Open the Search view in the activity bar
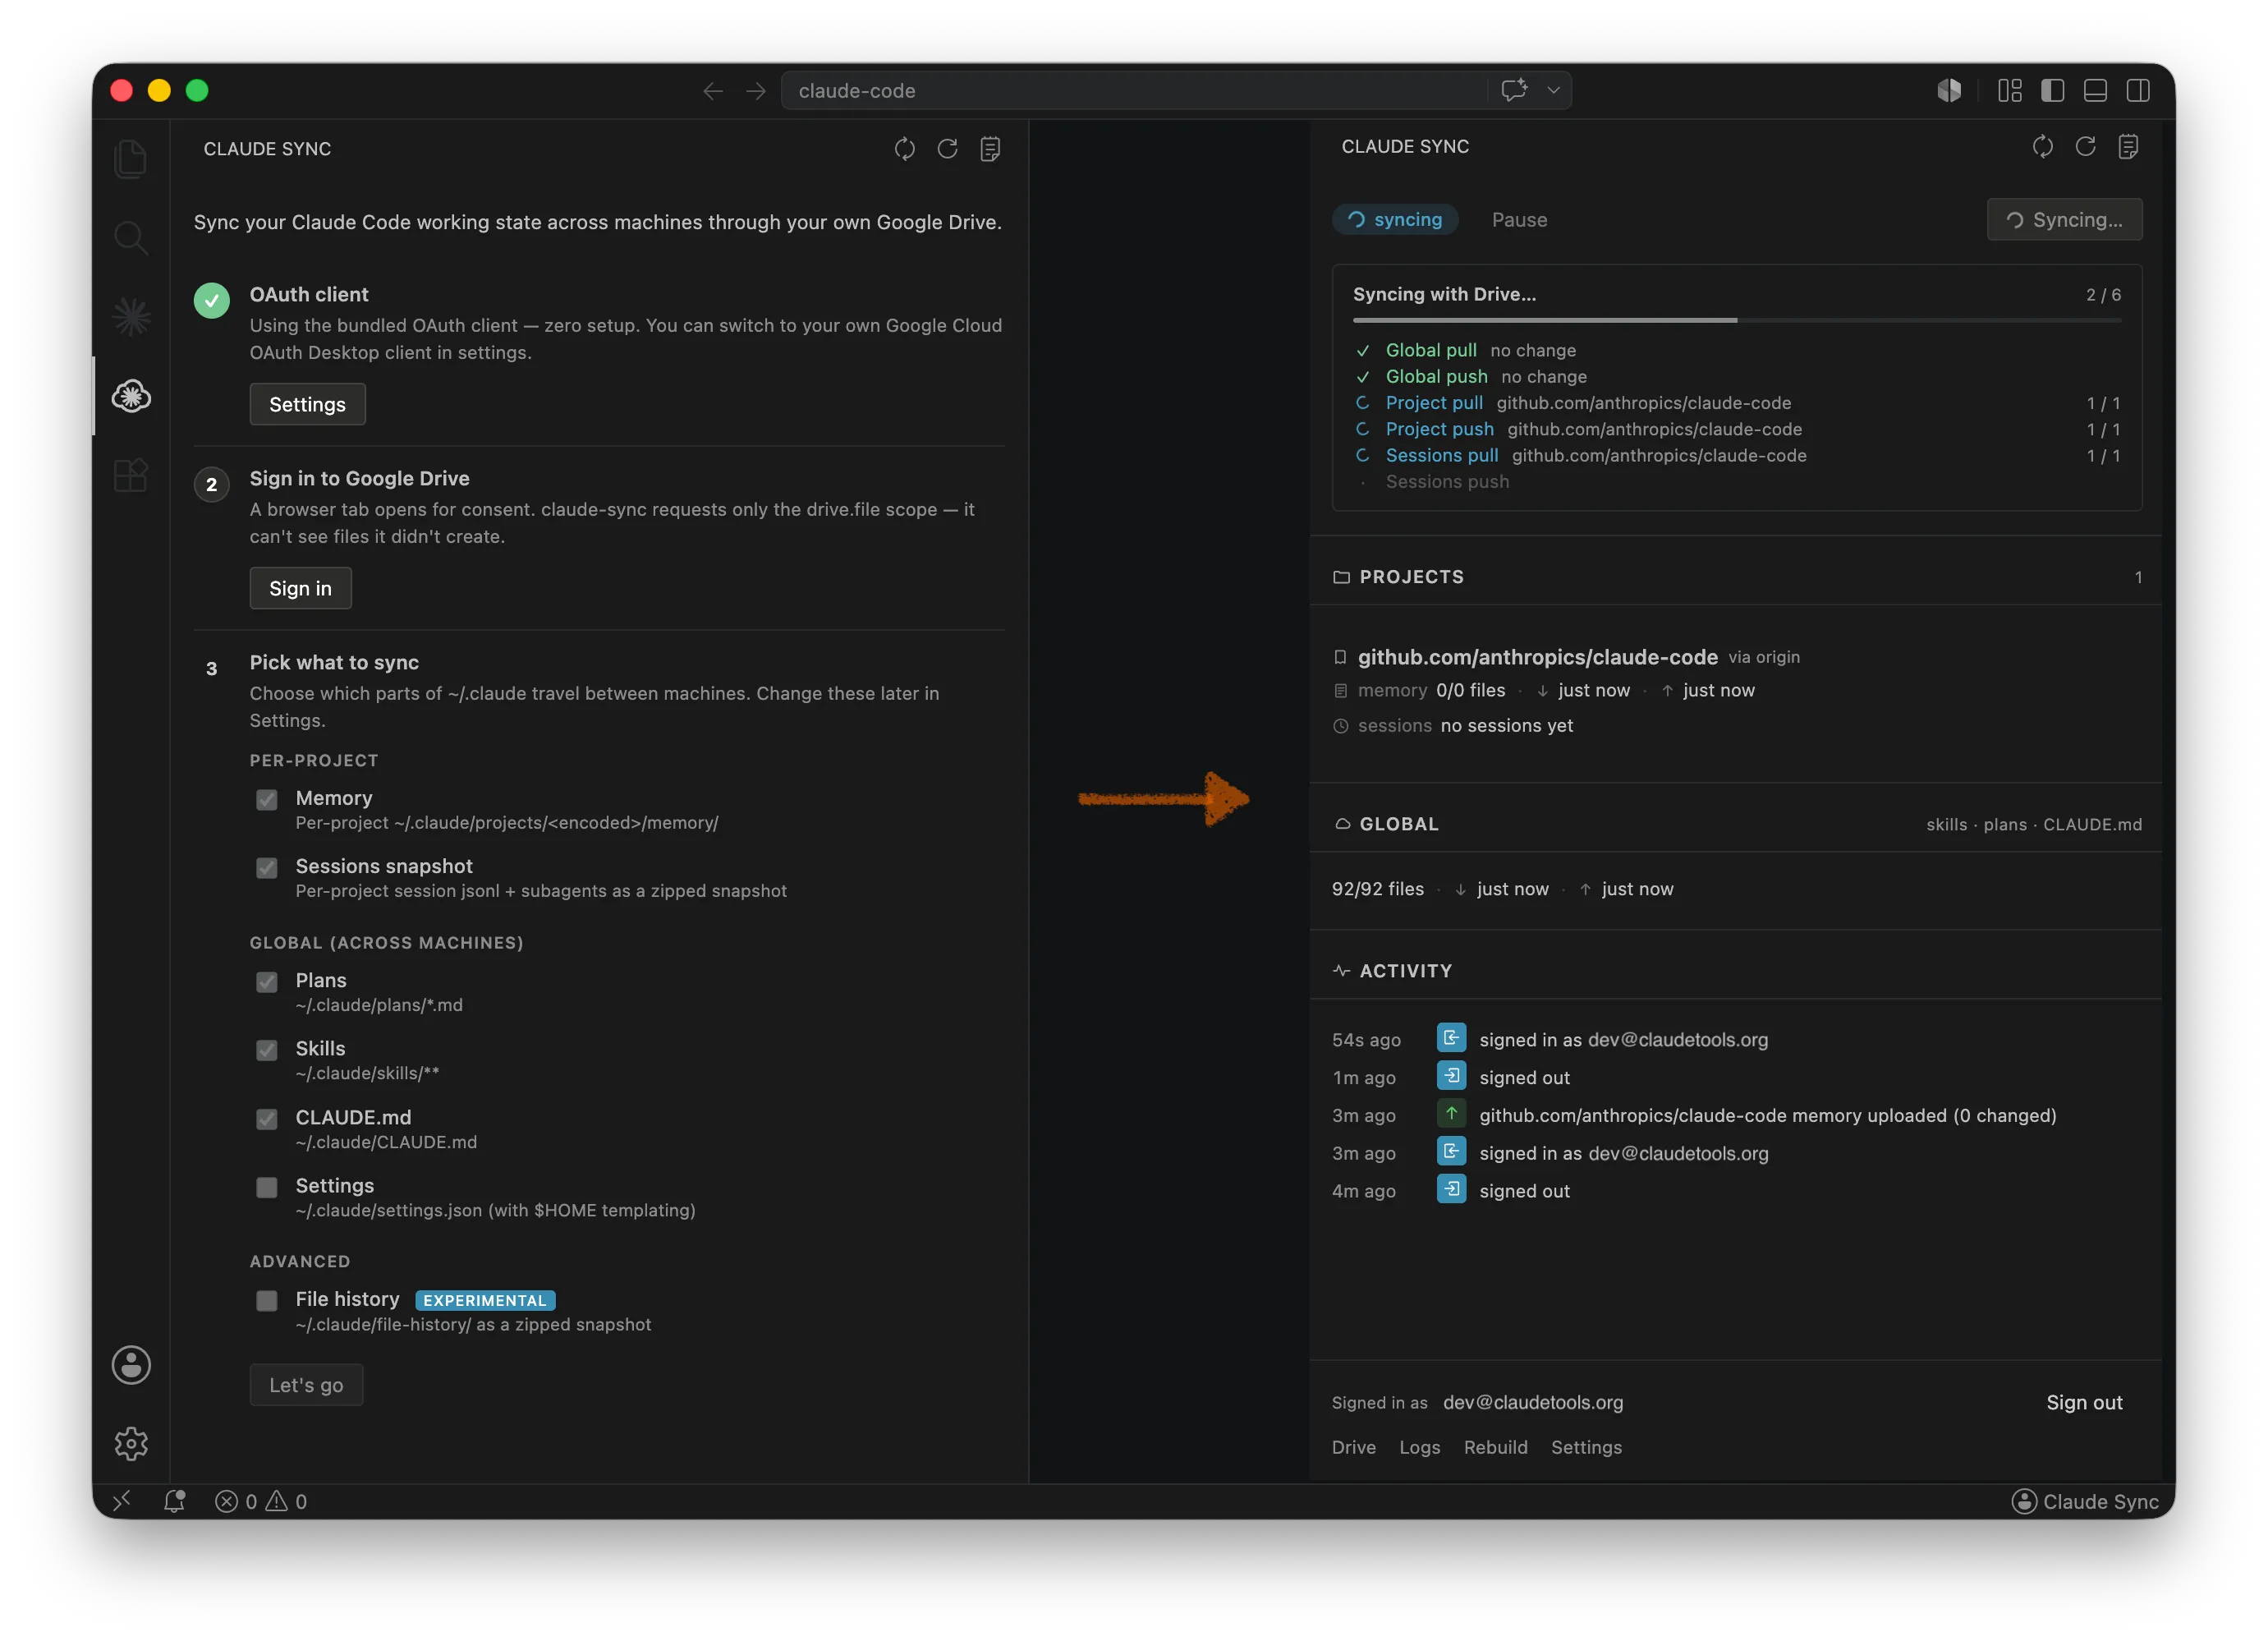2268x1641 pixels. coord(131,238)
